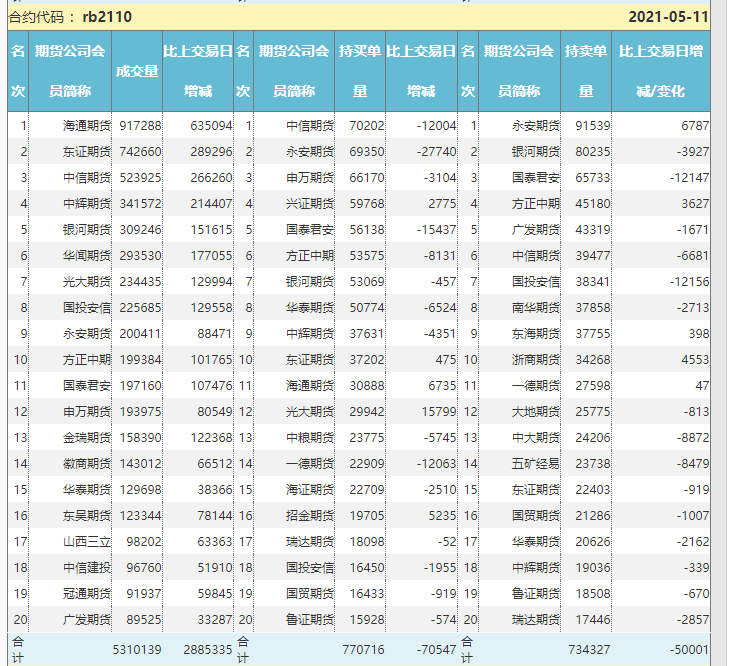
Task: Click long position value 56138
Action: [x=367, y=230]
